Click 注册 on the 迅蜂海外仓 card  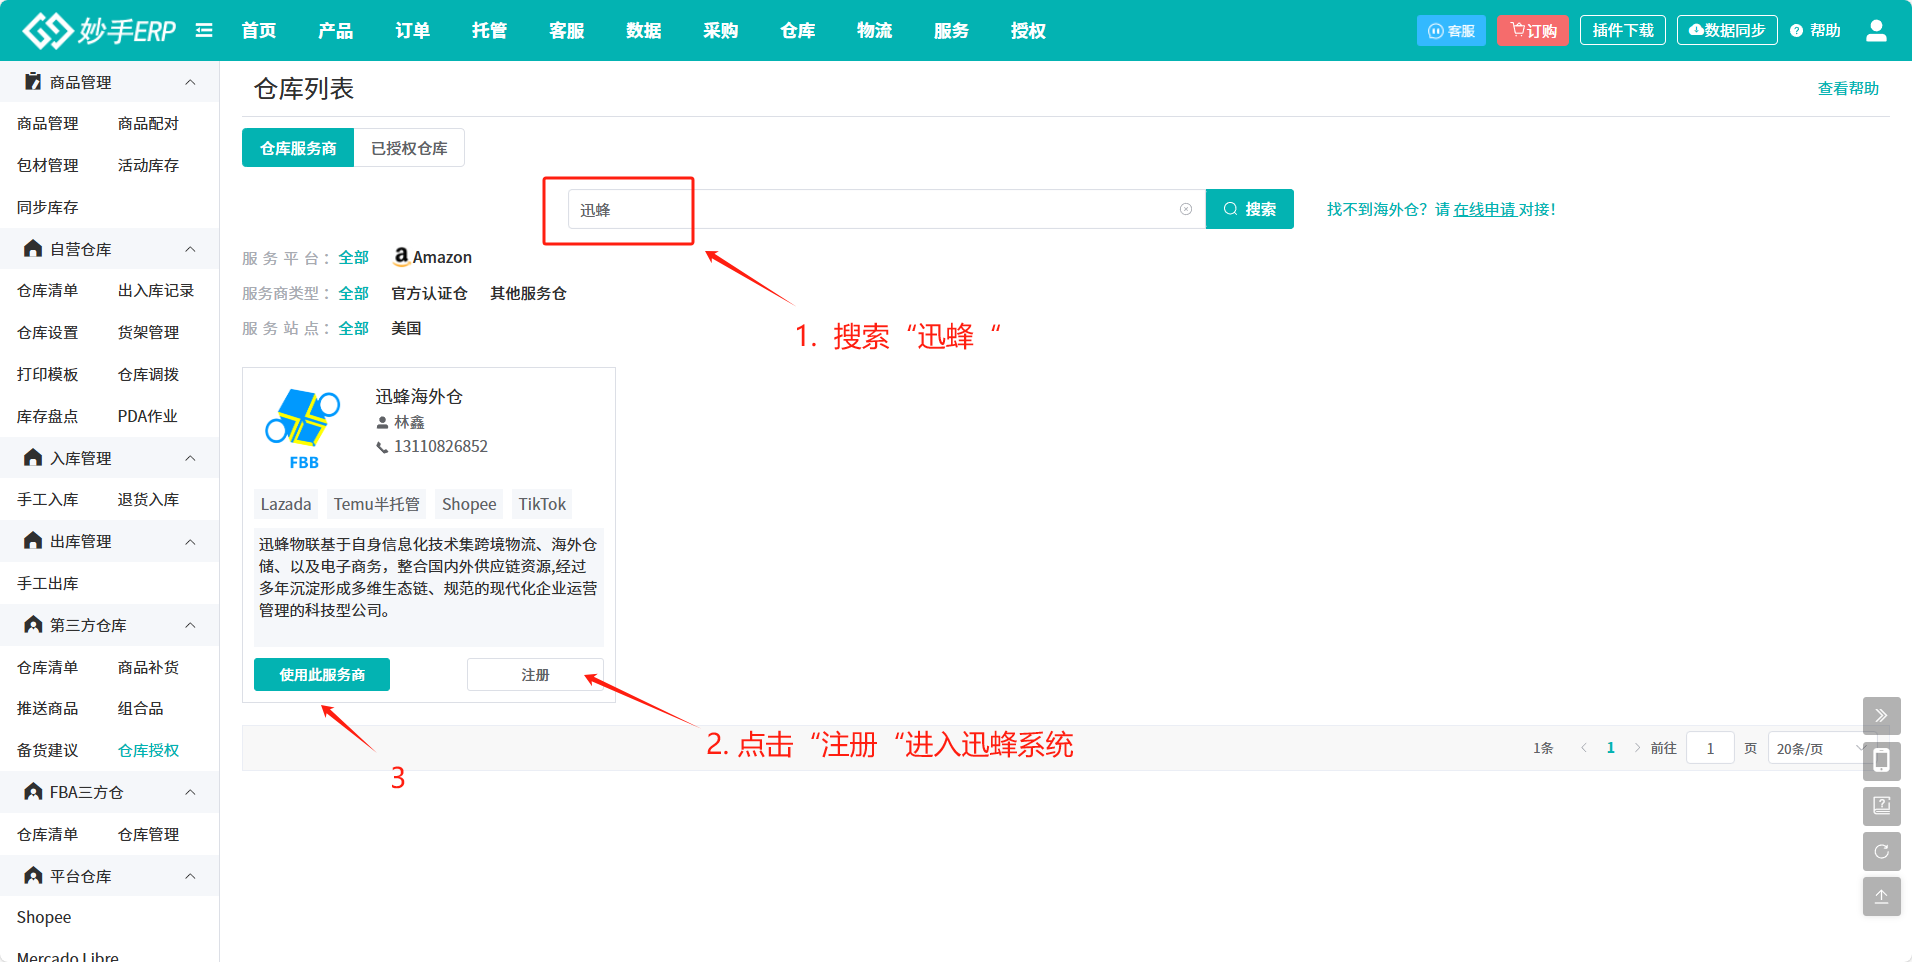(535, 675)
